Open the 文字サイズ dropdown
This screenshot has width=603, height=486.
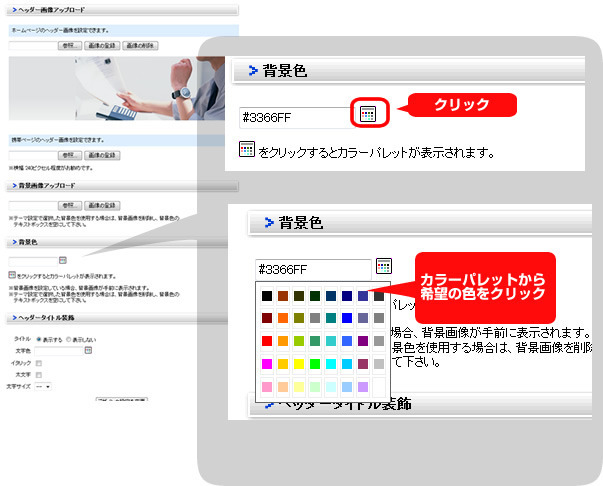tap(44, 385)
